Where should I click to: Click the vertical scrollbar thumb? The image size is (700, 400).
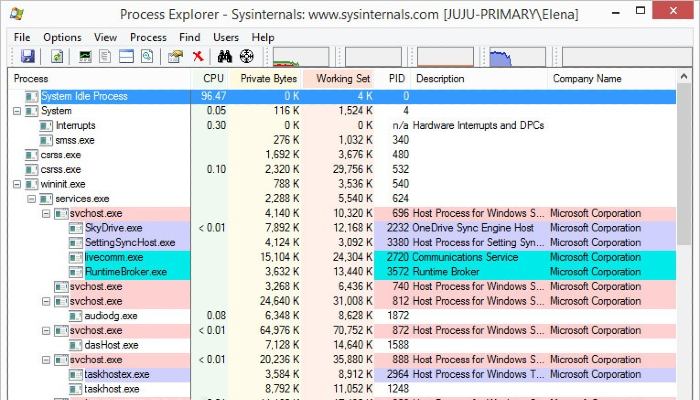tap(683, 165)
